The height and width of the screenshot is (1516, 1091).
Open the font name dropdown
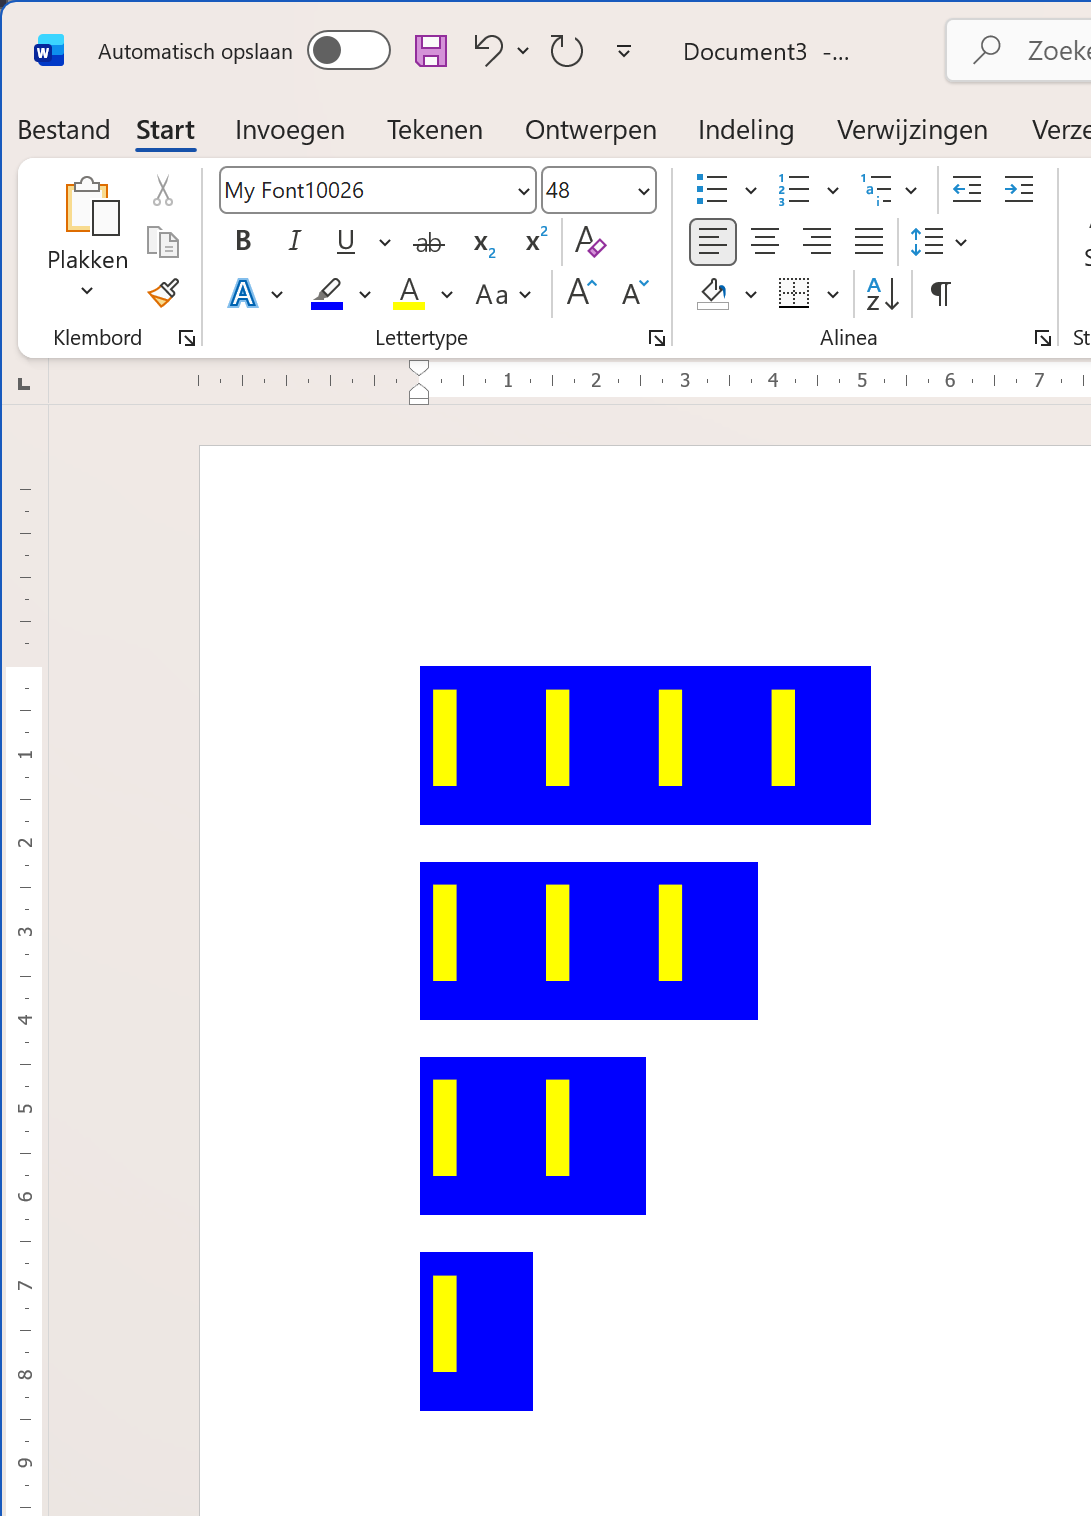pyautogui.click(x=523, y=191)
